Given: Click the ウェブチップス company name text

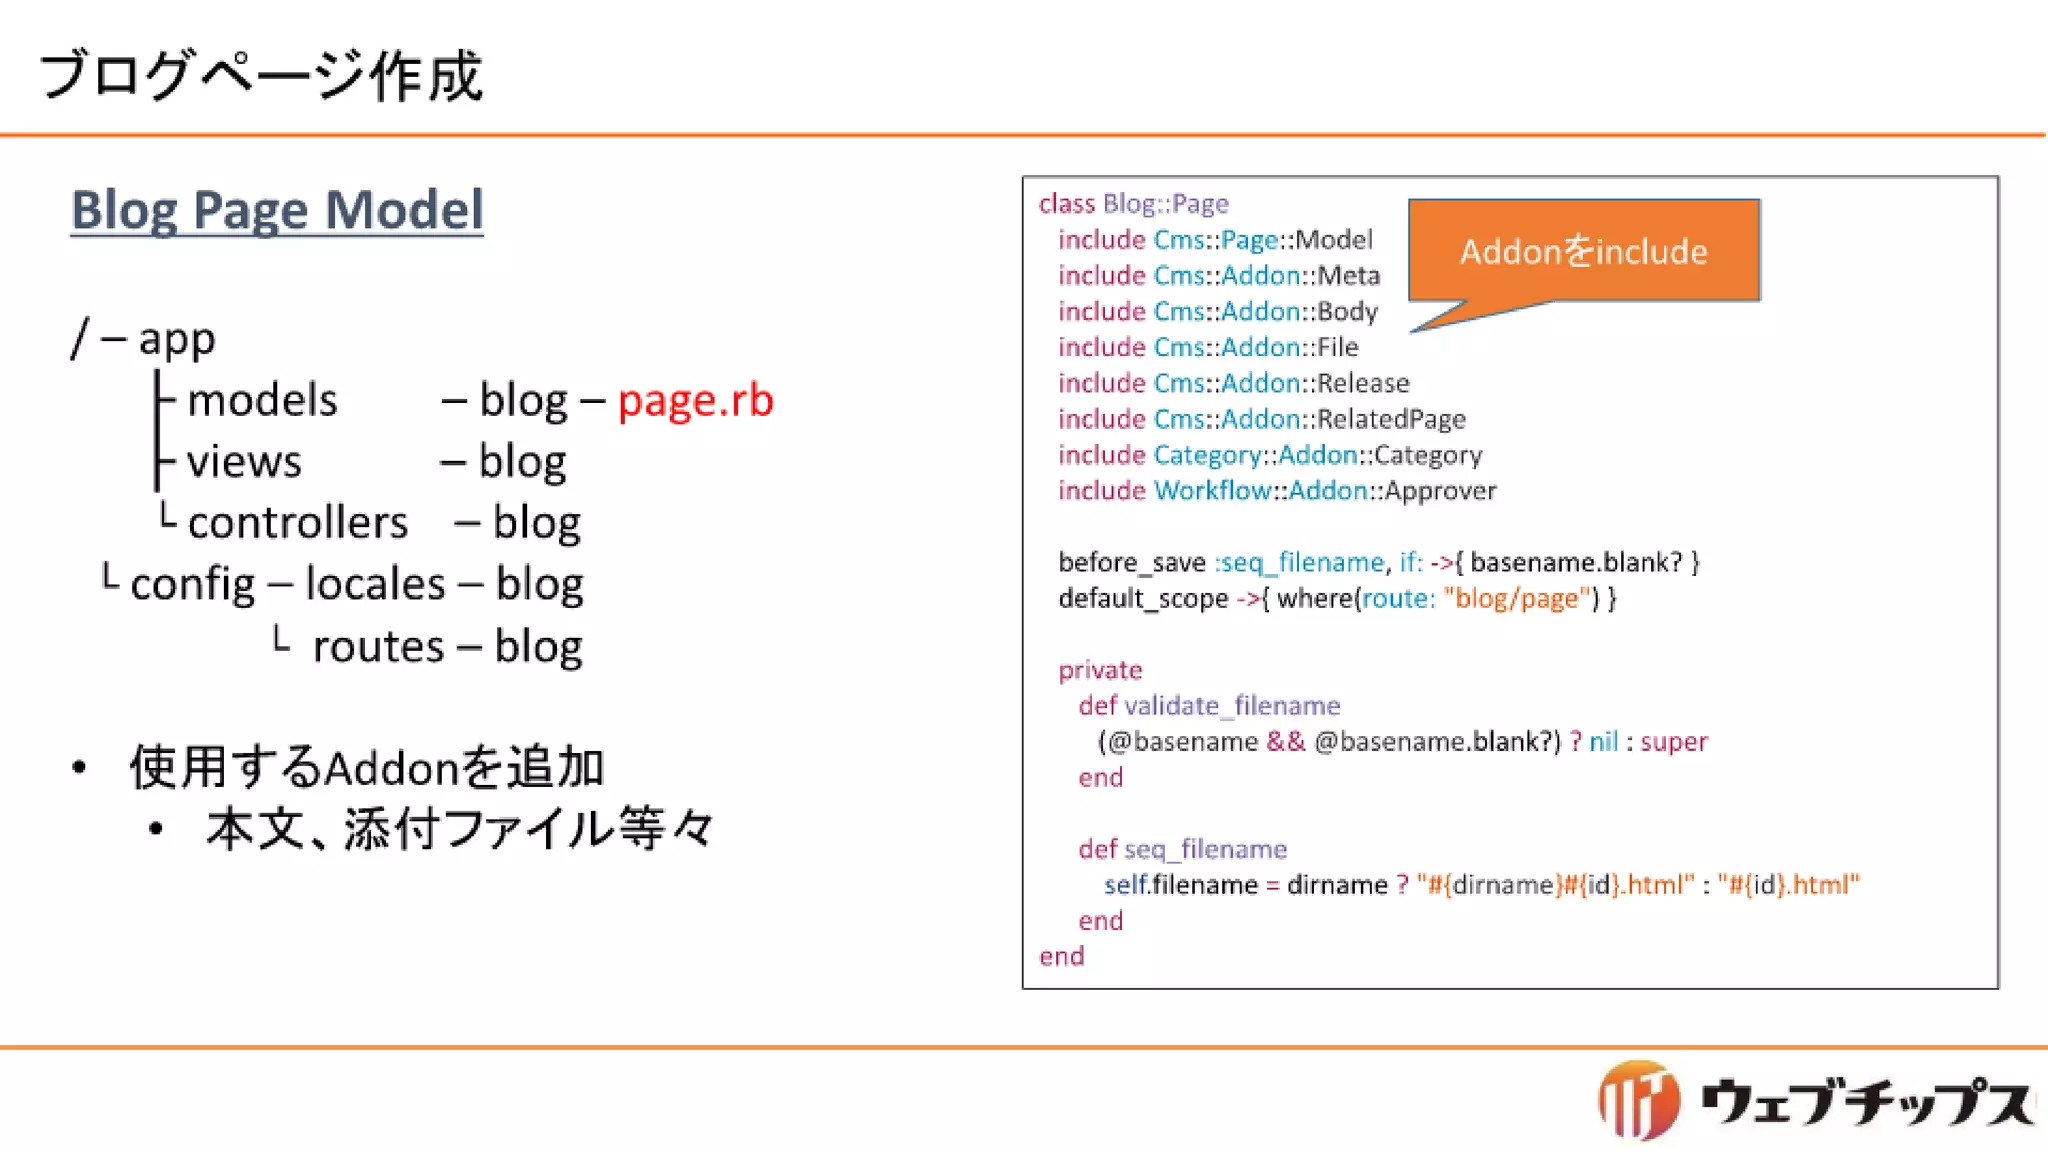Looking at the screenshot, I should click(1866, 1102).
